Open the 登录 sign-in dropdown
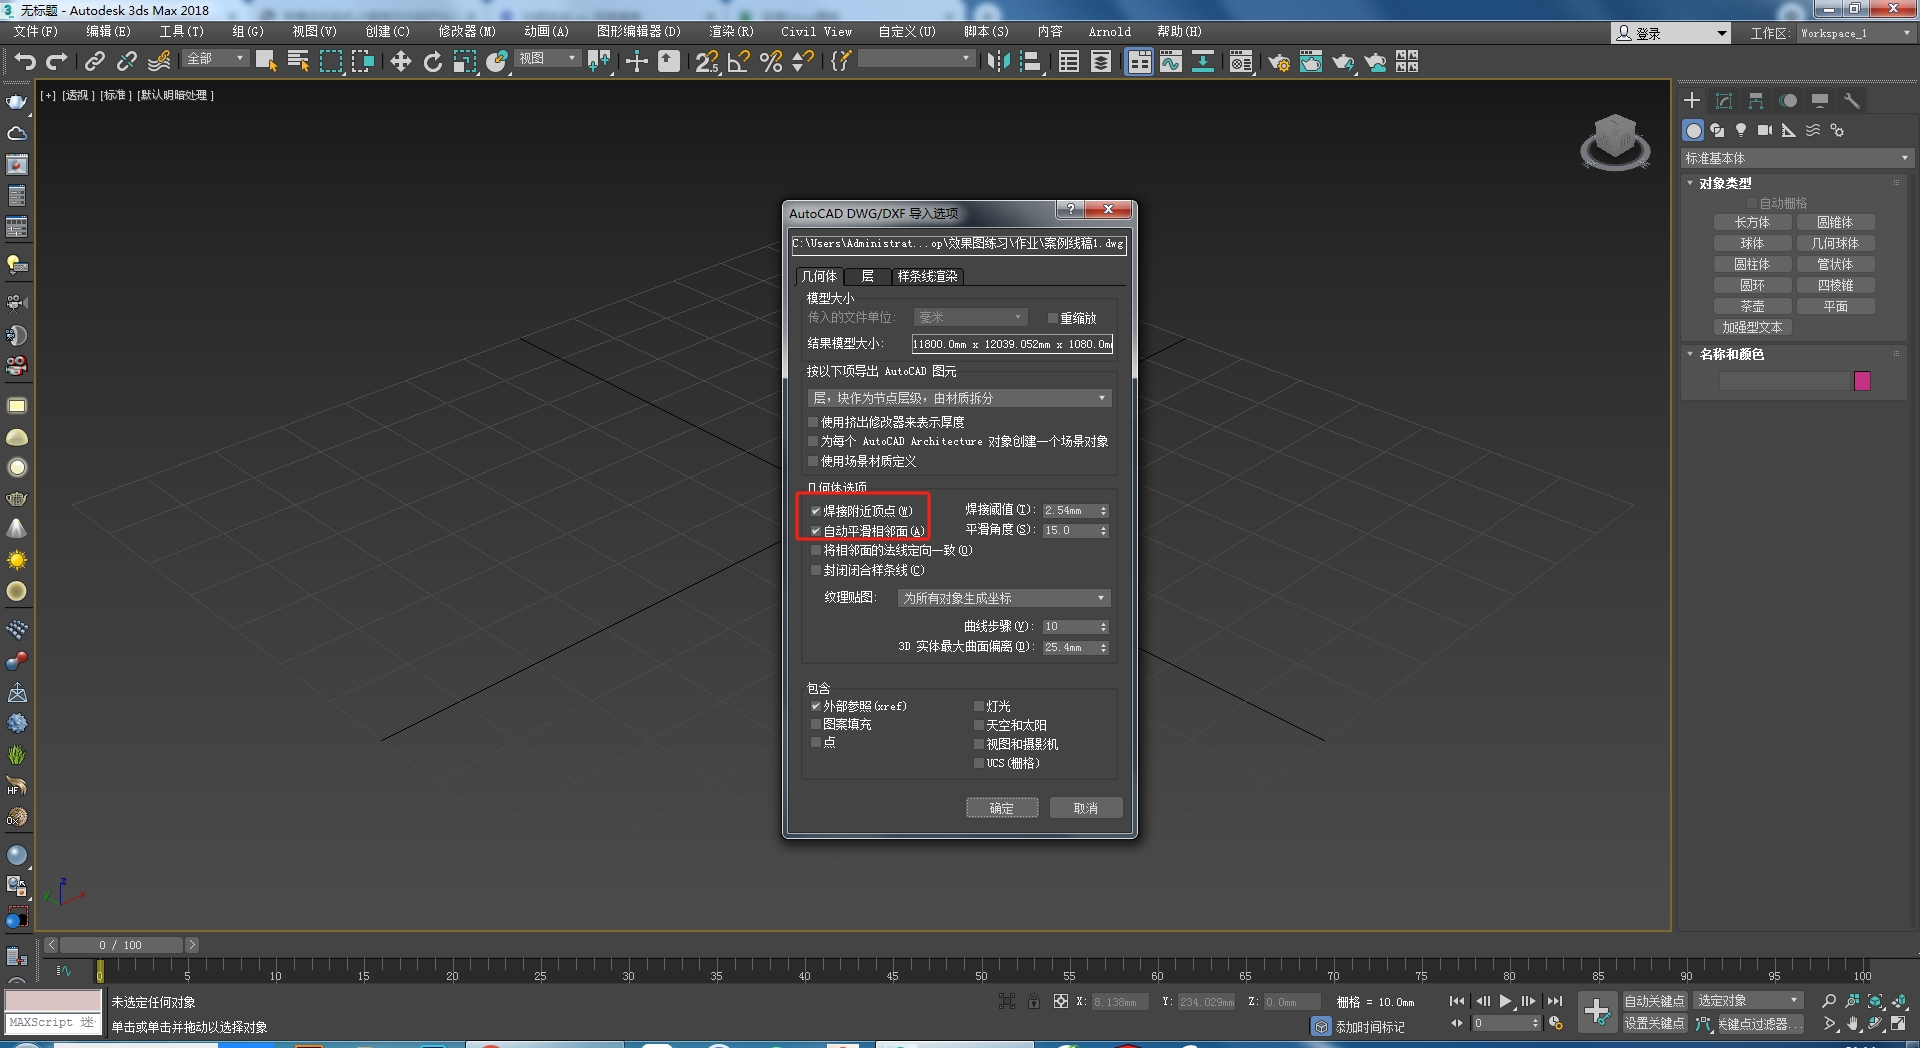Image resolution: width=1920 pixels, height=1048 pixels. (x=1670, y=33)
